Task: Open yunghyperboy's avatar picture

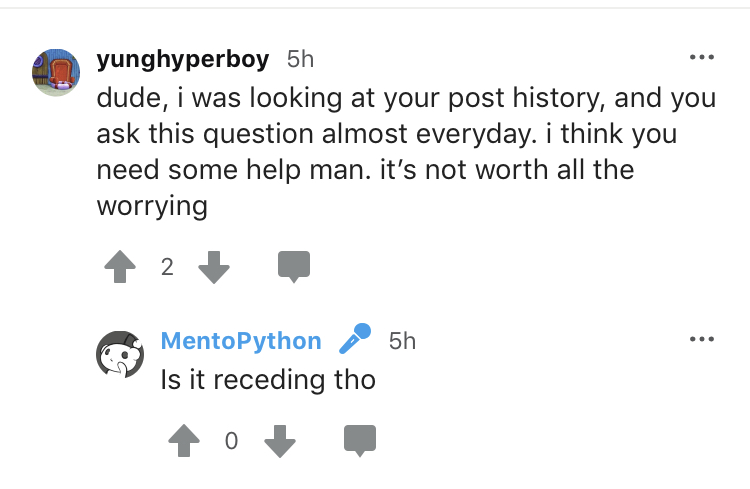Action: pos(56,72)
